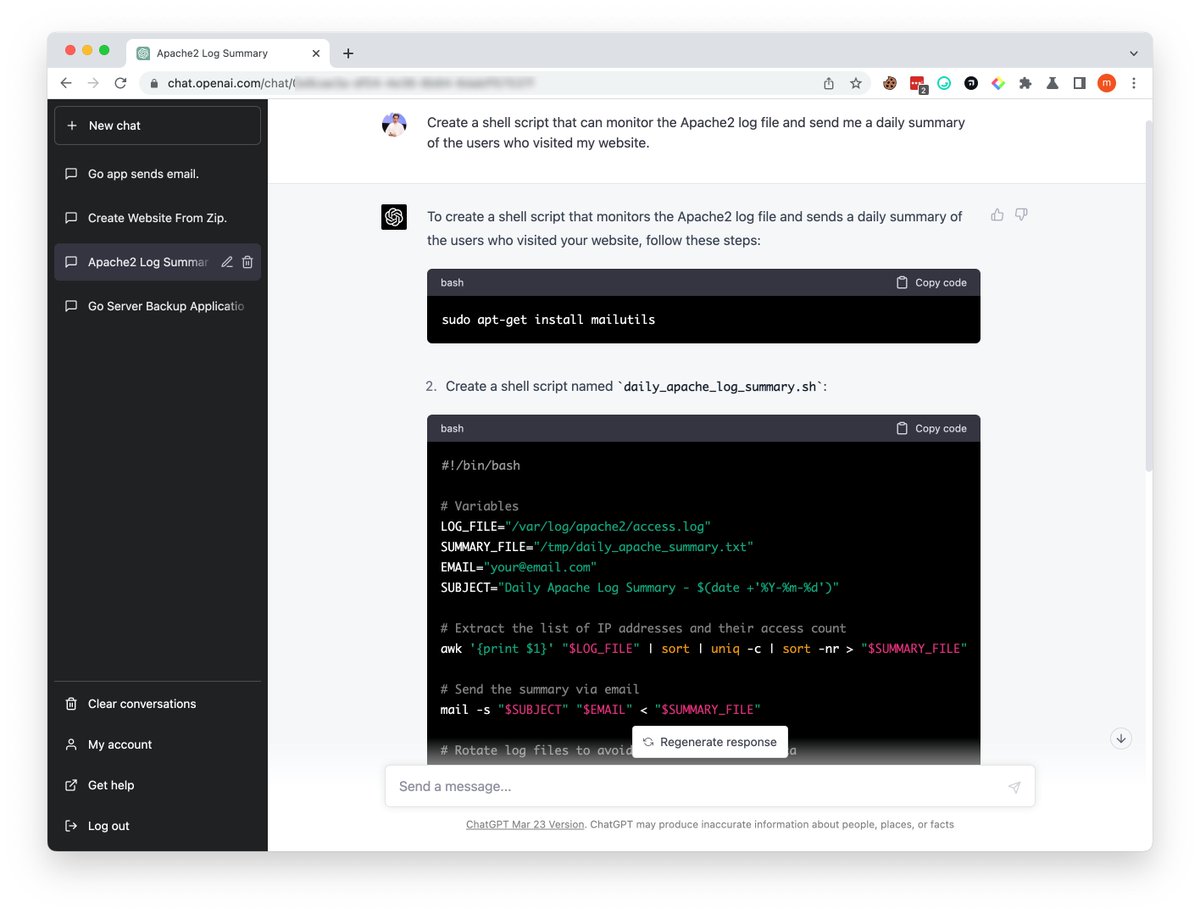Open a new browser tab
The height and width of the screenshot is (914, 1200).
(348, 53)
